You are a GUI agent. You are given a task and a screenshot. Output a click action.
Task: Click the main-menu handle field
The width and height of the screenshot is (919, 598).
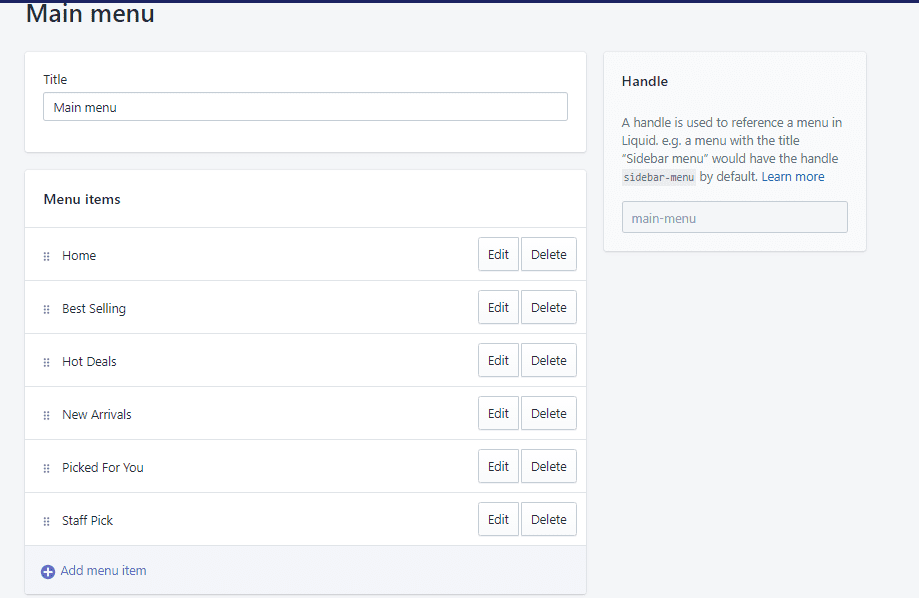(x=734, y=217)
